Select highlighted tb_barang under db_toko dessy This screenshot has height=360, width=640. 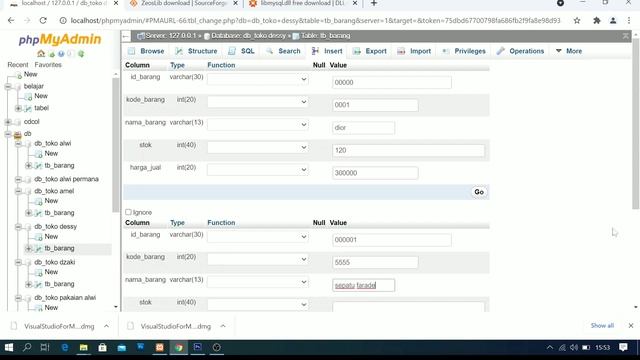click(59, 248)
